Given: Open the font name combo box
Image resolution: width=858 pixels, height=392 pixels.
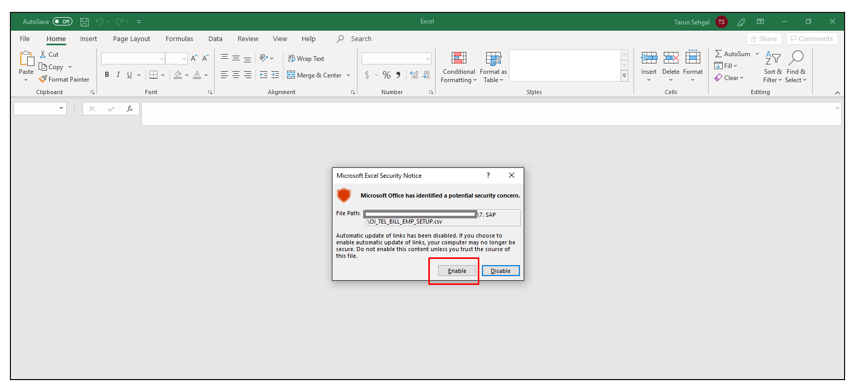Looking at the screenshot, I should 133,59.
